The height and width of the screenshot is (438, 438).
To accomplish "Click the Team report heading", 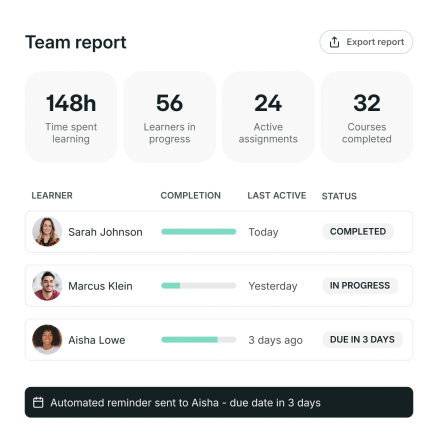I will pyautogui.click(x=76, y=43).
